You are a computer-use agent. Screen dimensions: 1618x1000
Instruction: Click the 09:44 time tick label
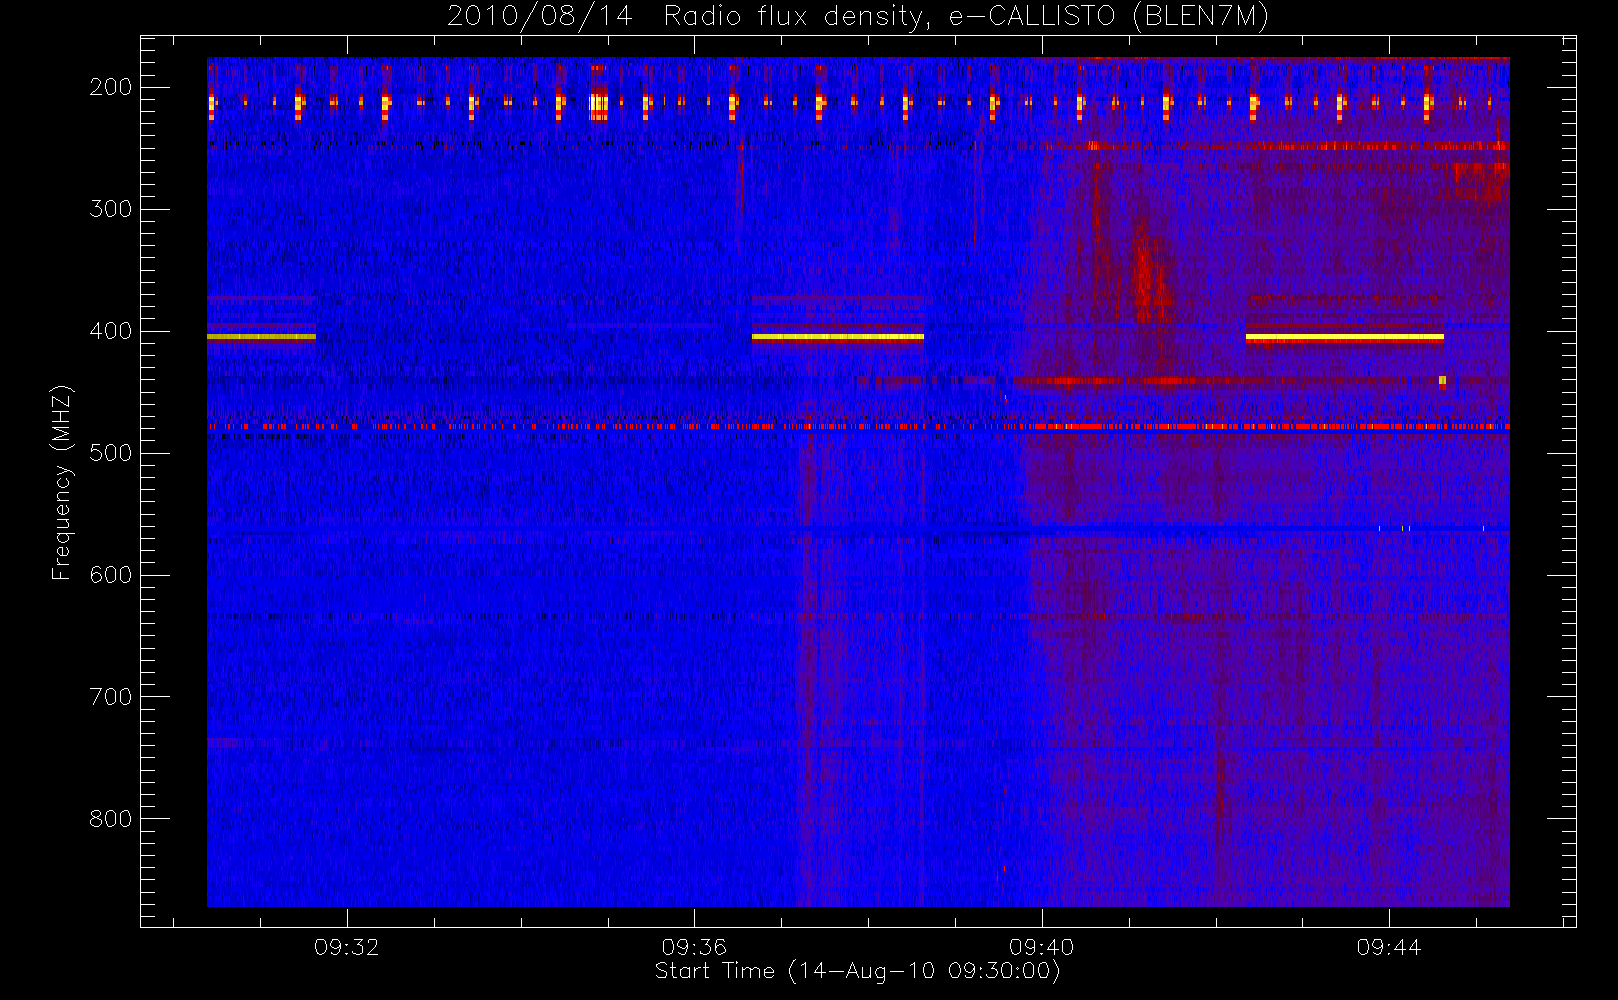click(x=1389, y=947)
